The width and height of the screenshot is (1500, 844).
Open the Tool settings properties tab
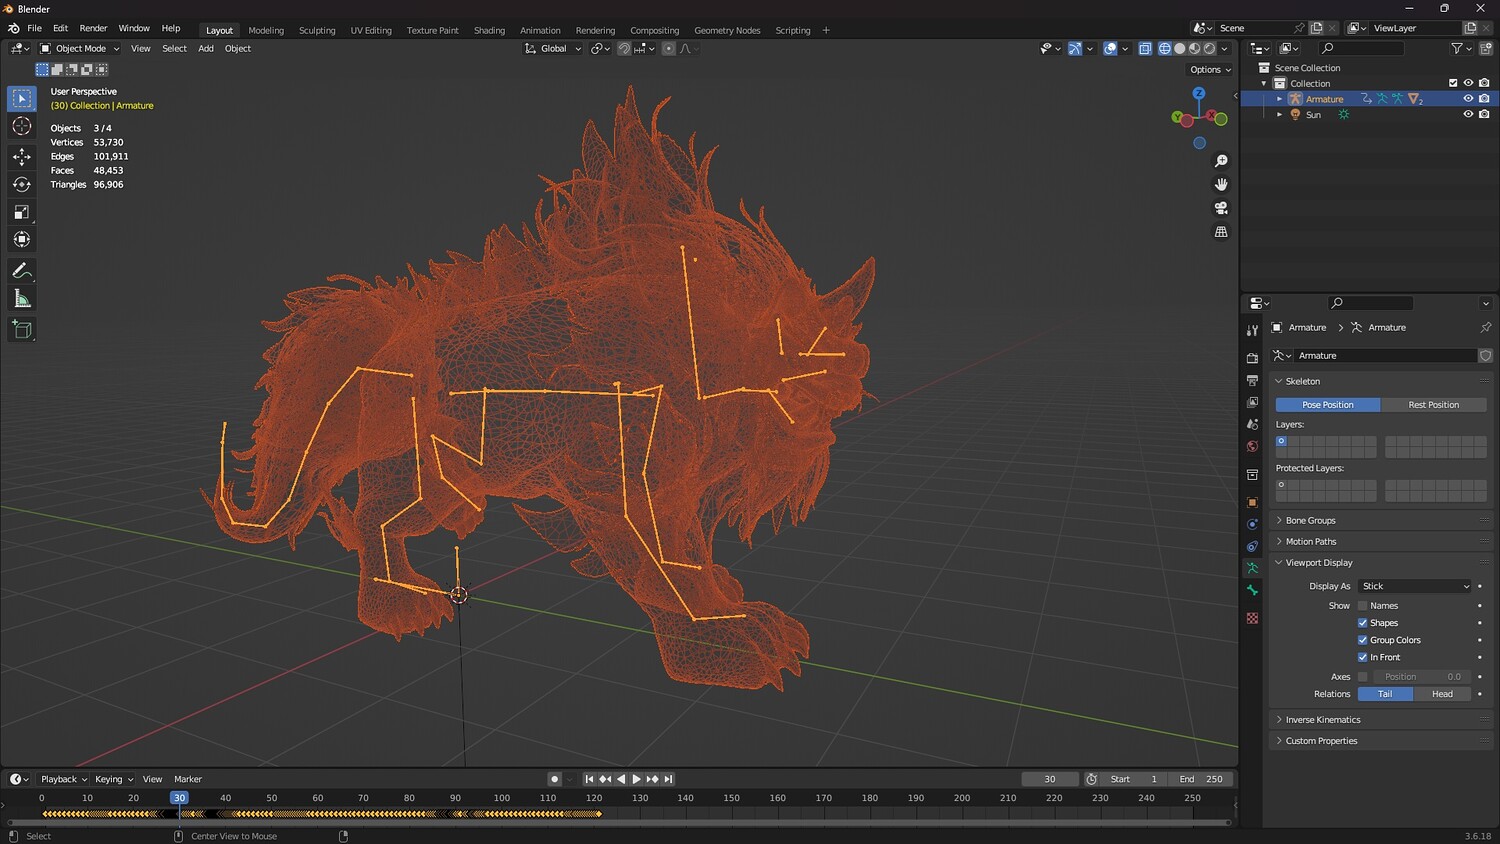click(1252, 330)
